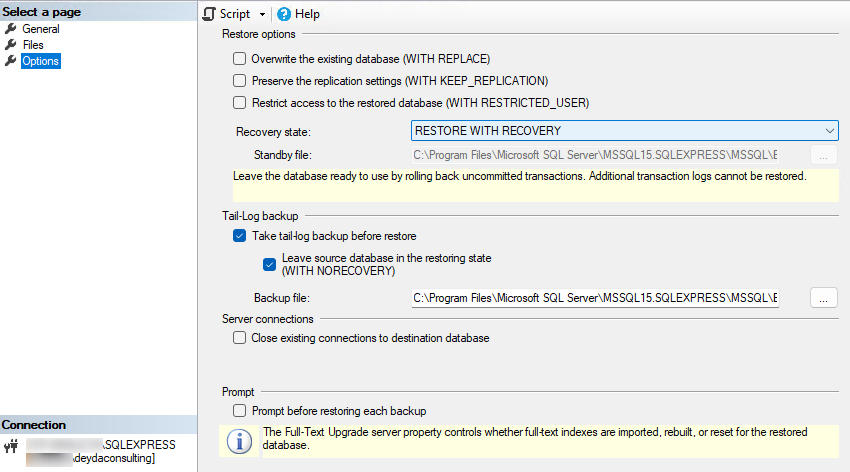
Task: Click the Backup file browse button
Action: (x=823, y=298)
